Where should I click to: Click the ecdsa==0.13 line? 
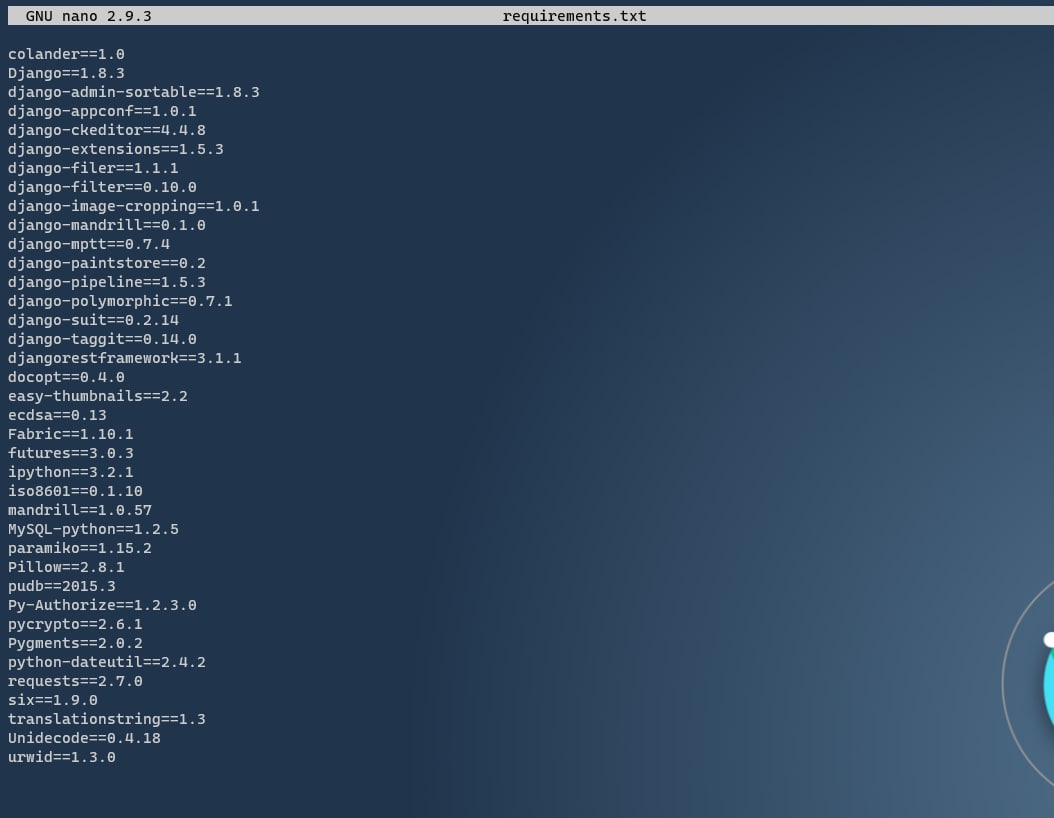coord(57,415)
